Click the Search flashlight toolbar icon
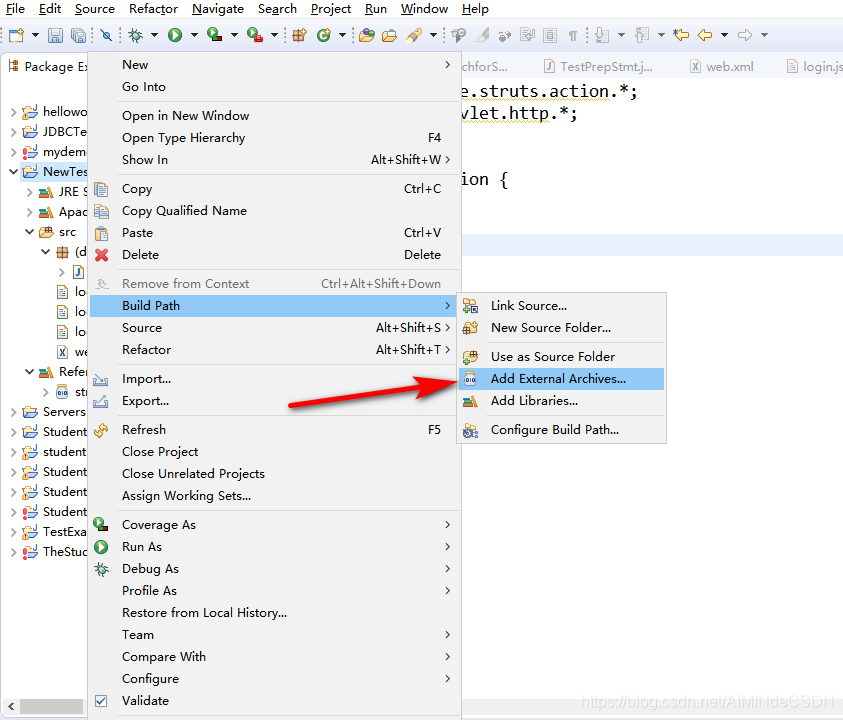Viewport: 843px width, 720px height. [414, 35]
